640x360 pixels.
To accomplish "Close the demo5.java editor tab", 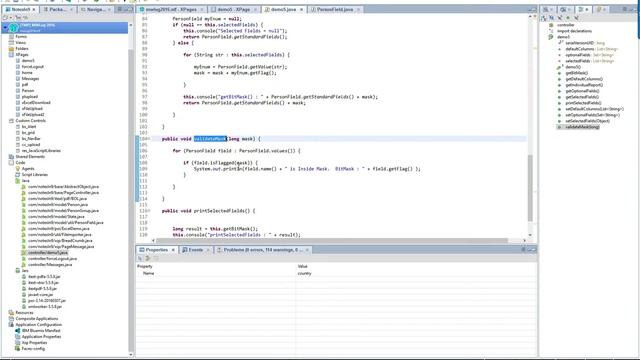I will point(302,9).
